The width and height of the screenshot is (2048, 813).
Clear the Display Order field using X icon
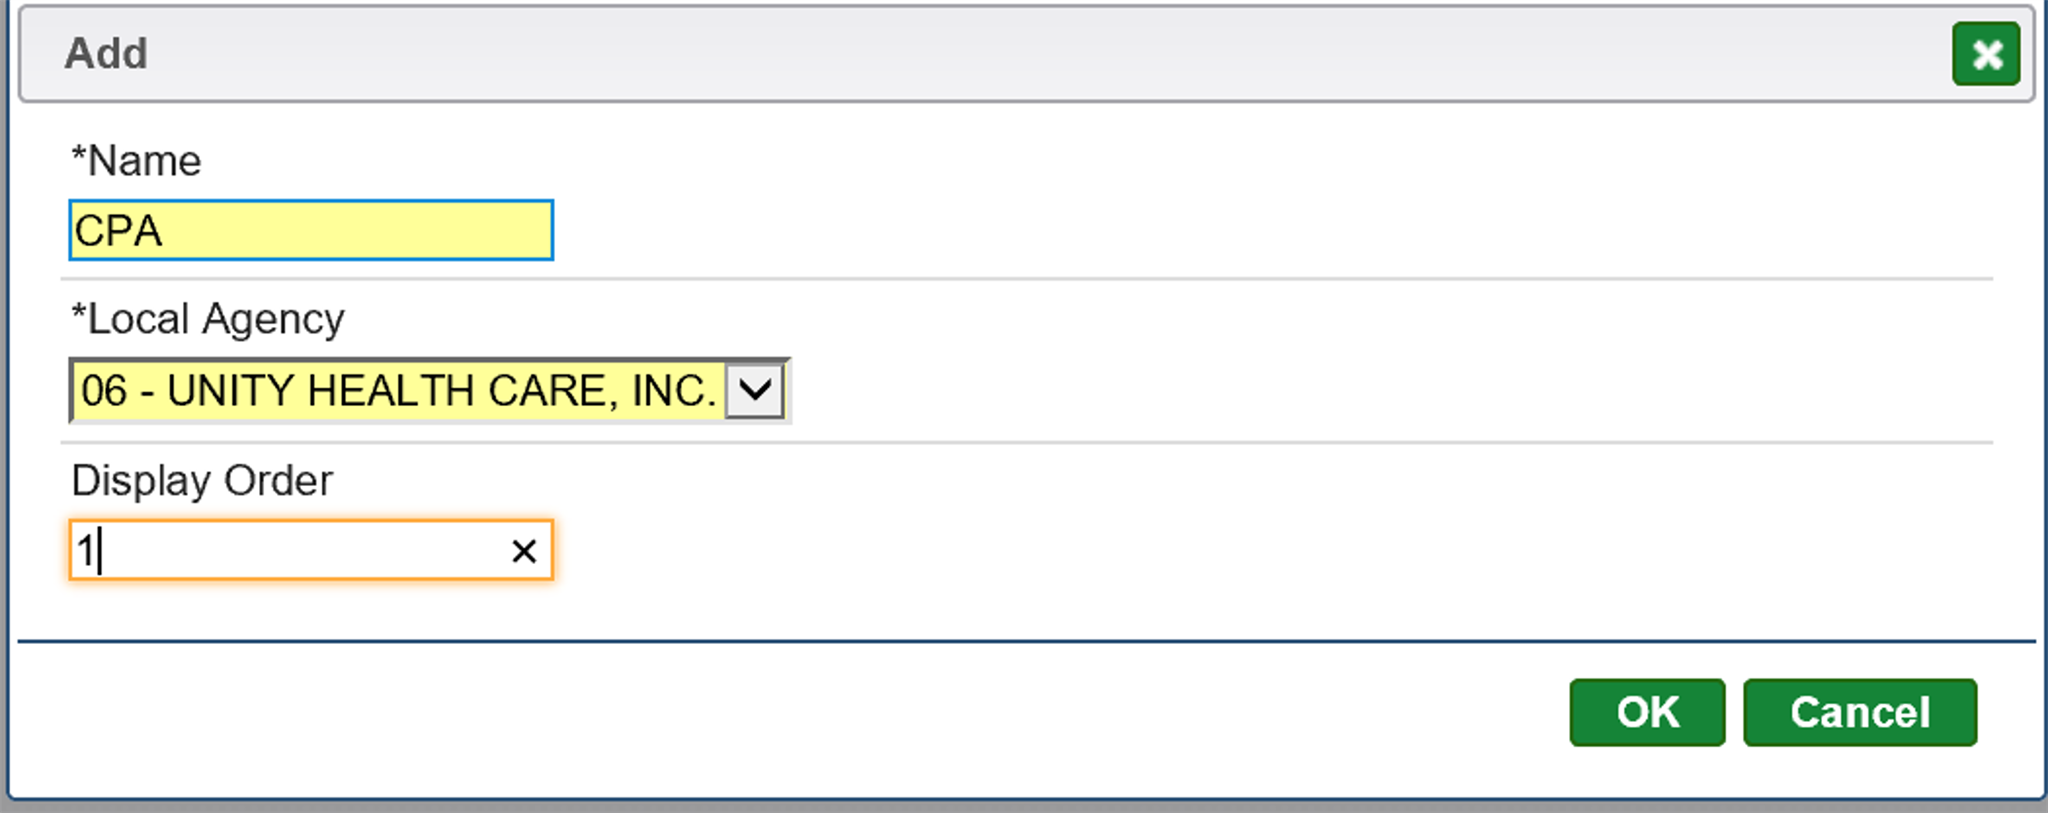pyautogui.click(x=524, y=551)
